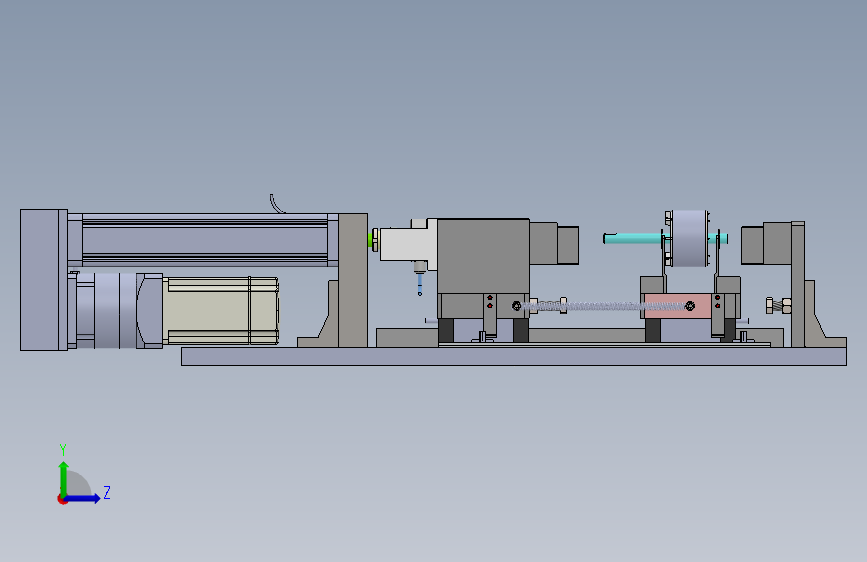Select the left vertical support plate
The height and width of the screenshot is (562, 867).
(x=353, y=280)
